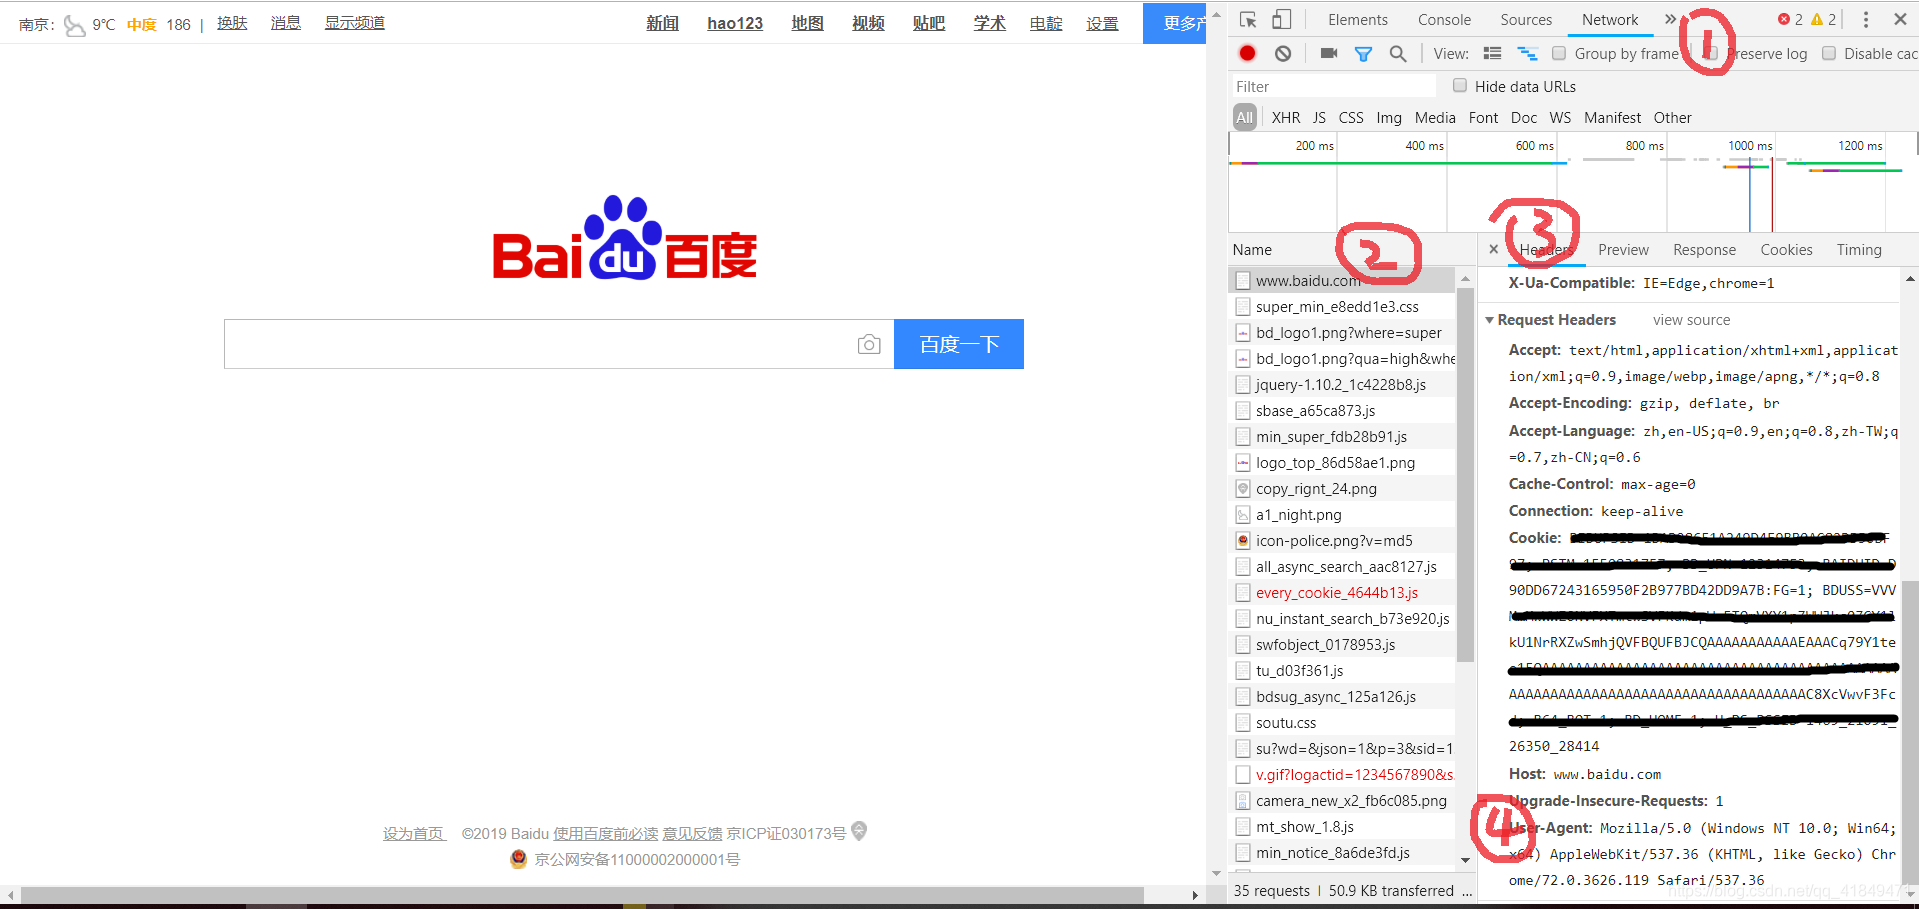The width and height of the screenshot is (1919, 909).
Task: Close the request details pane
Action: tap(1494, 249)
